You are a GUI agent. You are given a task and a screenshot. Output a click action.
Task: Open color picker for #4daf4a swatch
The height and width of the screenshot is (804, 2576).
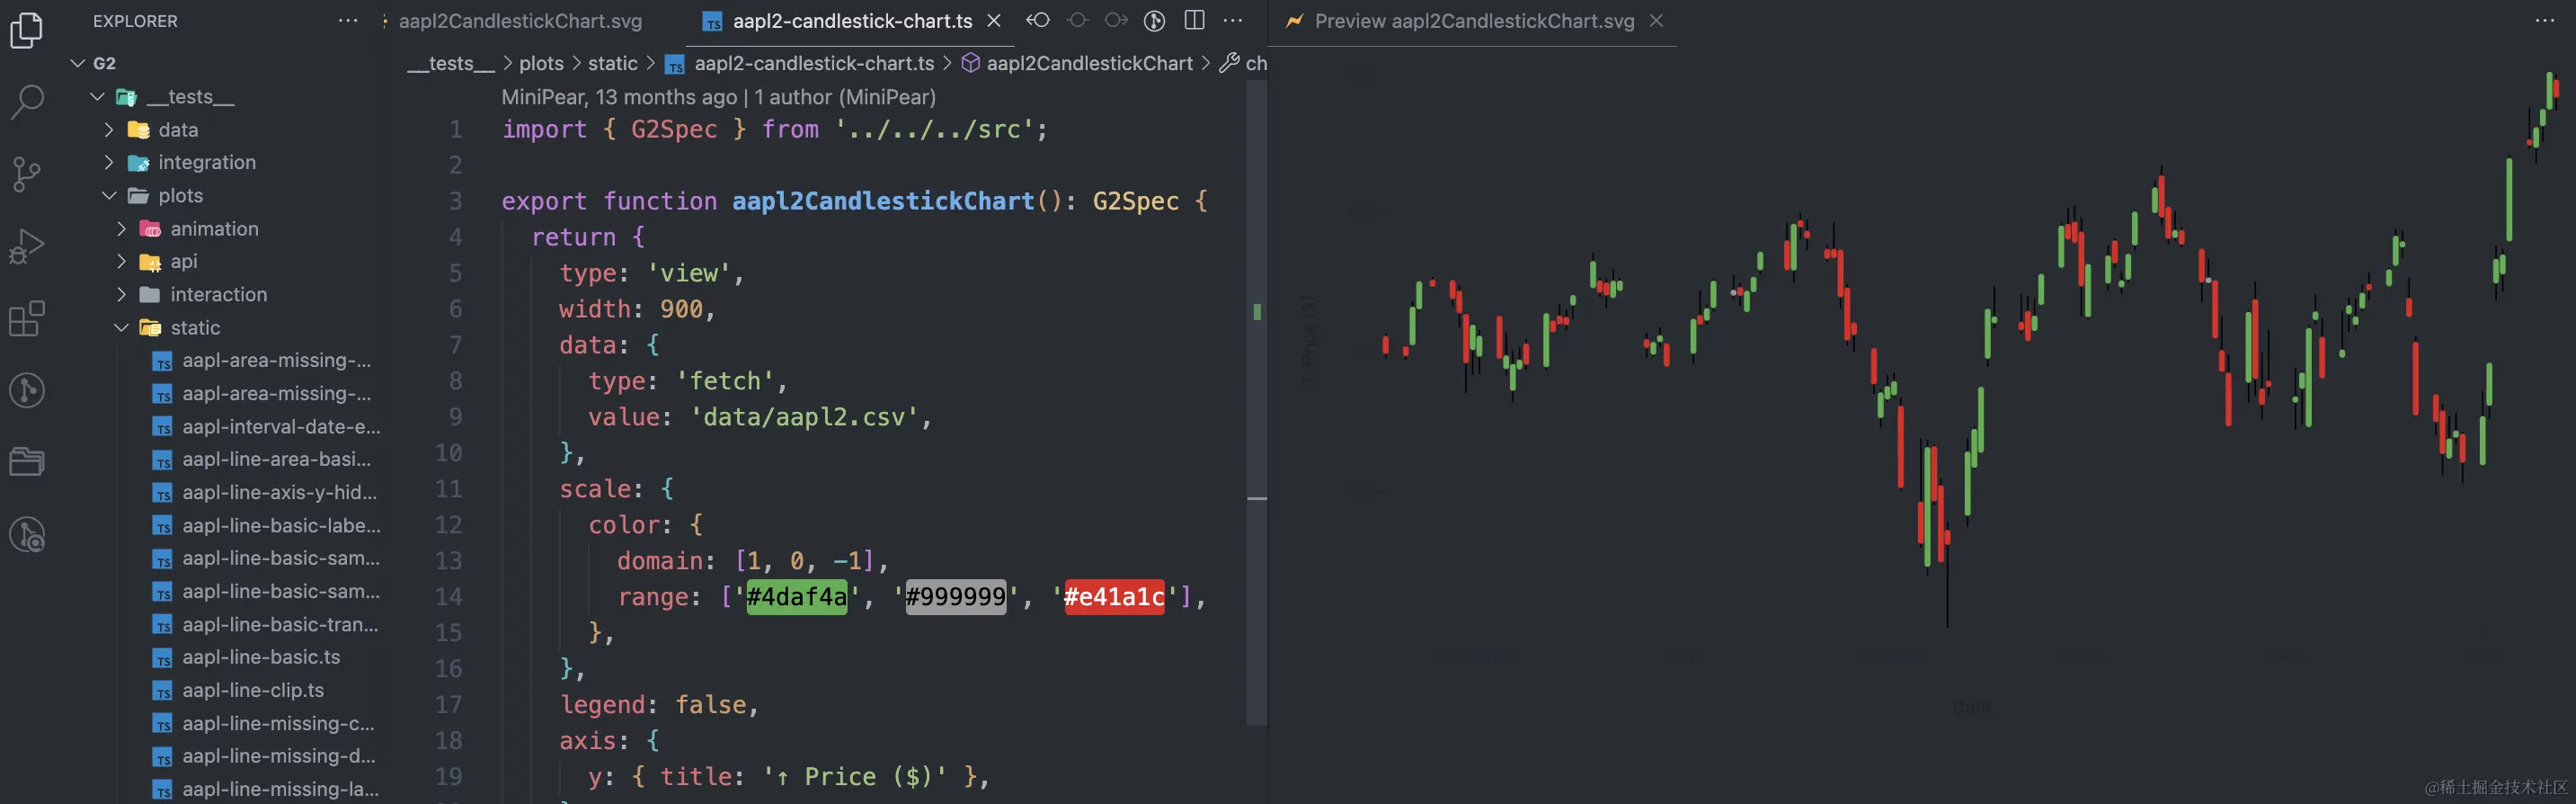coord(796,597)
